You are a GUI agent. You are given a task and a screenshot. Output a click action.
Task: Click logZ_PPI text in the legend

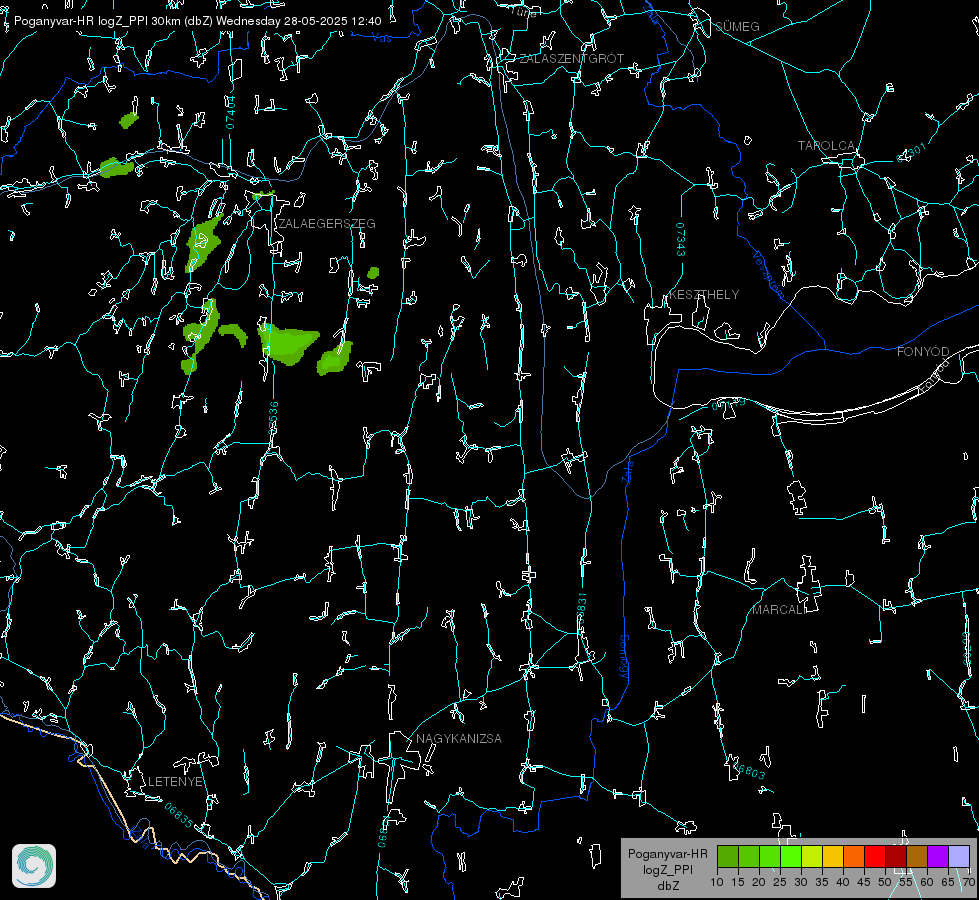(x=667, y=869)
